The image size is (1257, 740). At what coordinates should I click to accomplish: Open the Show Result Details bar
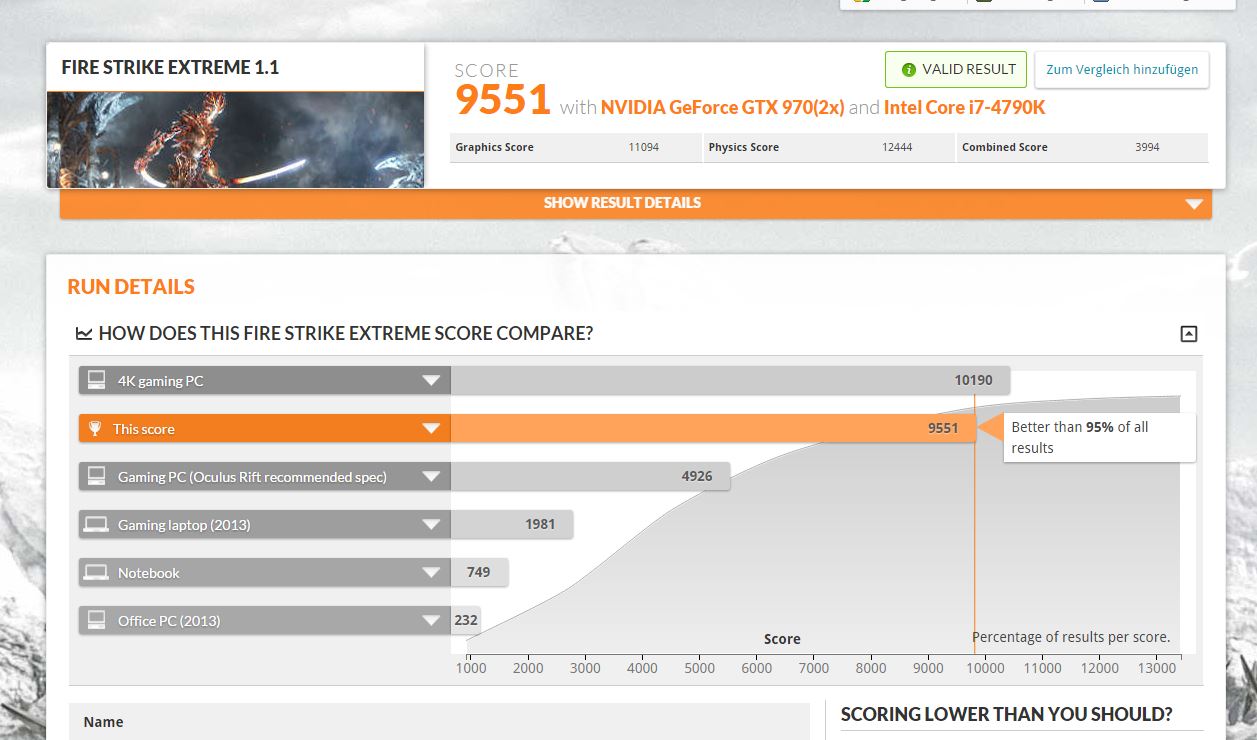click(x=636, y=203)
